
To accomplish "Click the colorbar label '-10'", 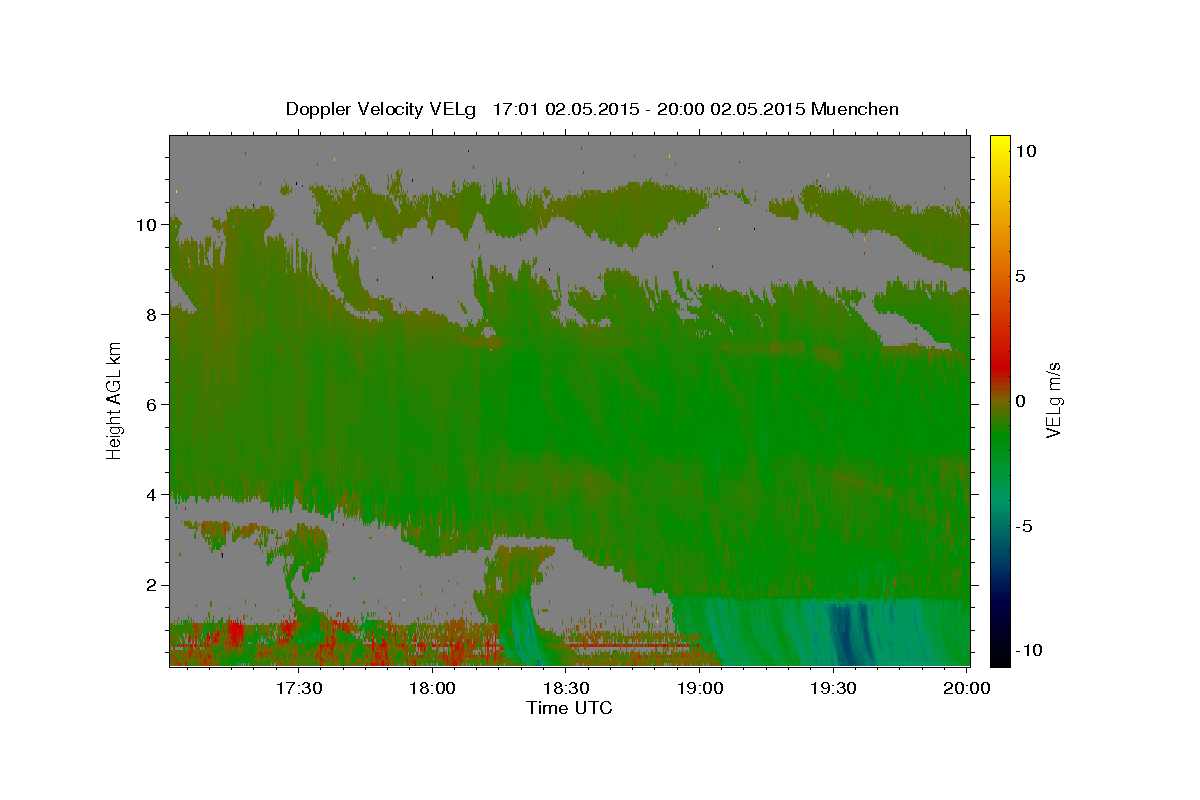I will click(x=1028, y=650).
